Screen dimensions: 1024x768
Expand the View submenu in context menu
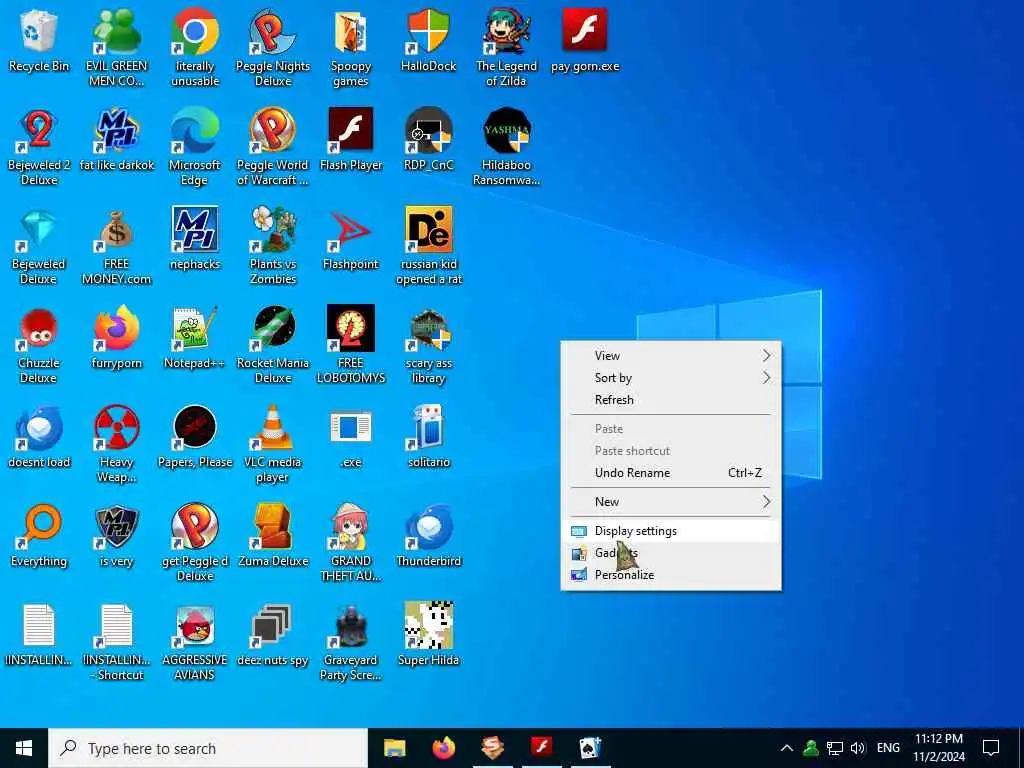point(671,356)
